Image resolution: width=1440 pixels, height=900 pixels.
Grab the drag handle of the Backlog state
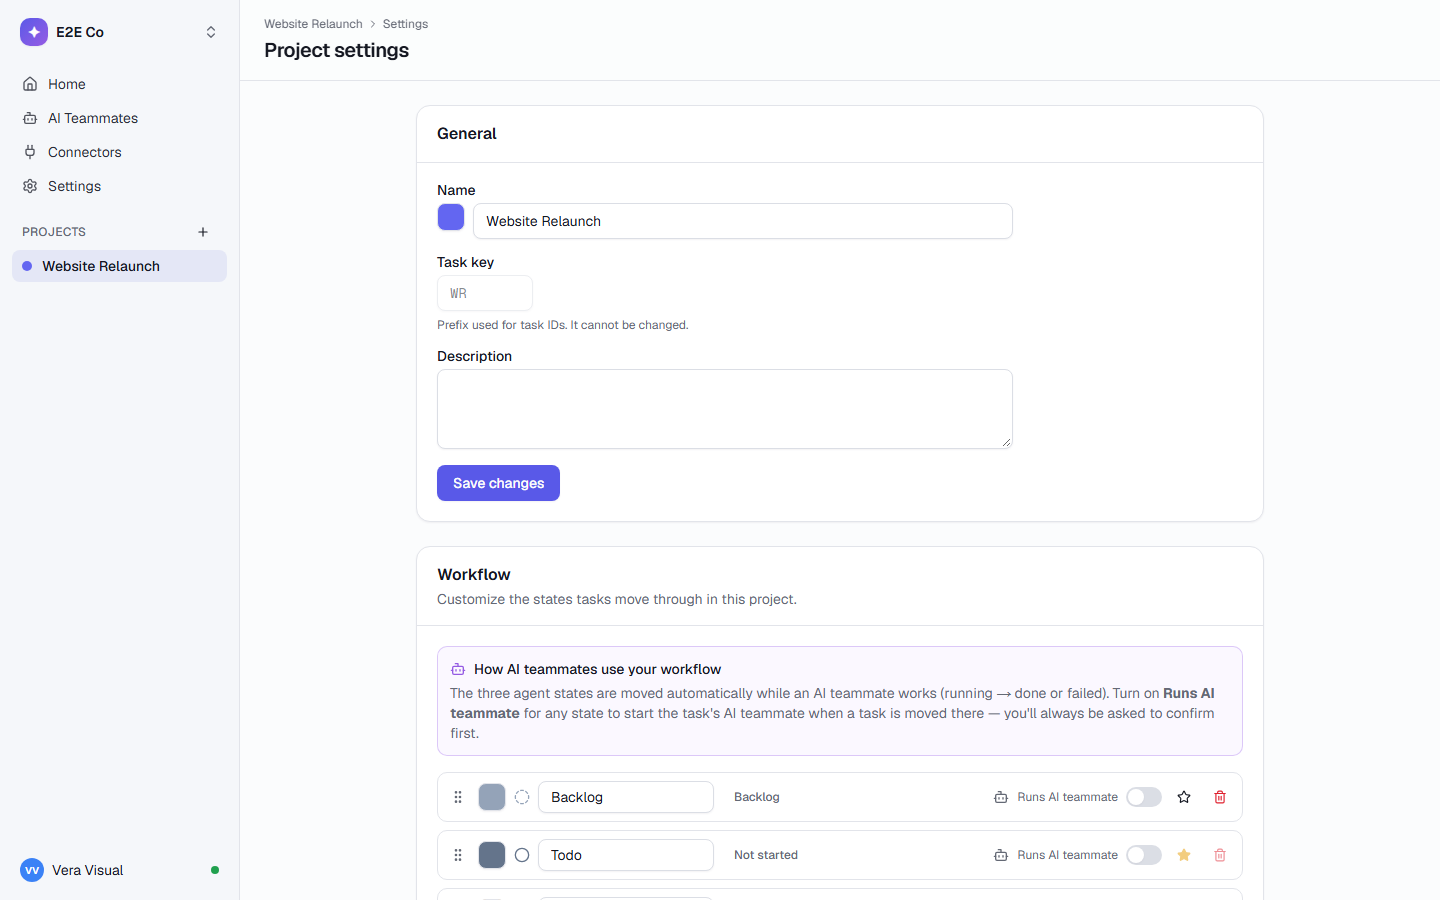coord(458,797)
